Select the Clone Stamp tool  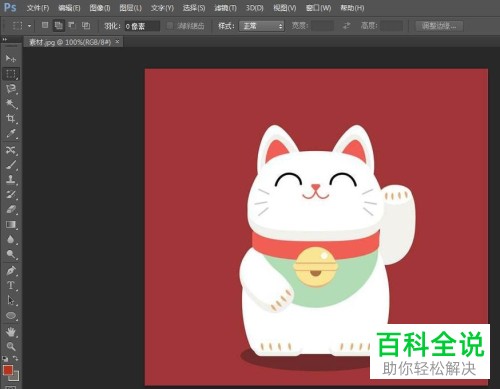(x=11, y=180)
